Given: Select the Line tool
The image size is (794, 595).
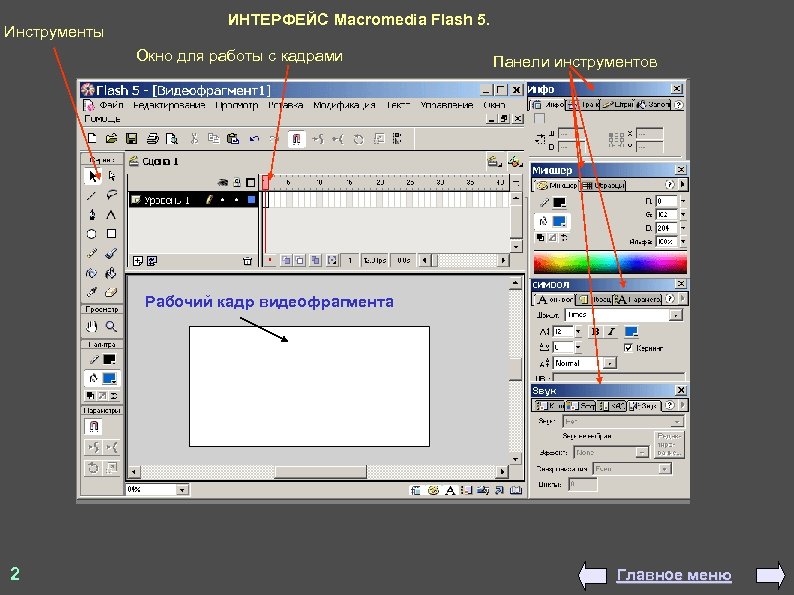Looking at the screenshot, I should pyautogui.click(x=92, y=195).
